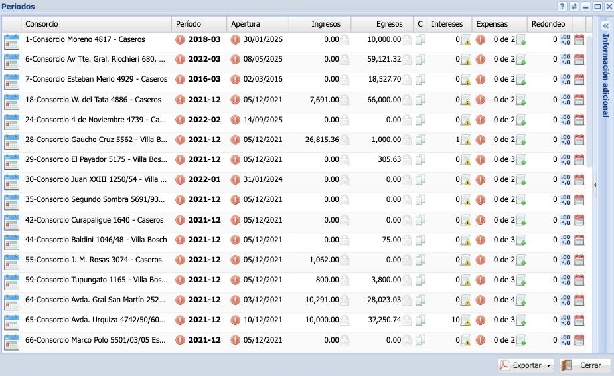Click the 26,815.36 Ingresos value
The width and height of the screenshot is (614, 376).
pyautogui.click(x=322, y=139)
